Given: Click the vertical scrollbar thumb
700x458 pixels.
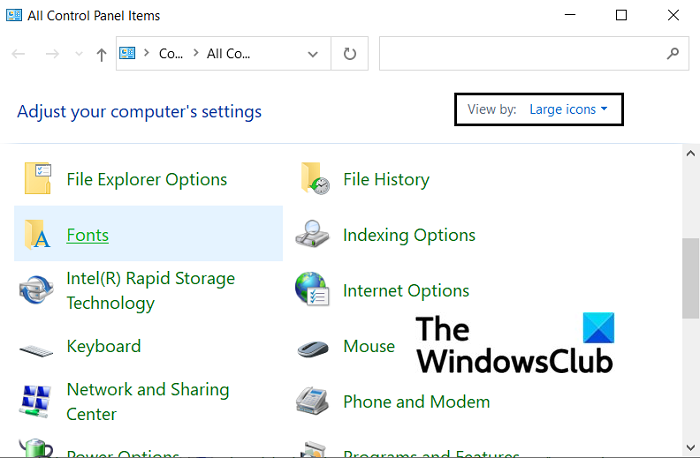Looking at the screenshot, I should 690,278.
